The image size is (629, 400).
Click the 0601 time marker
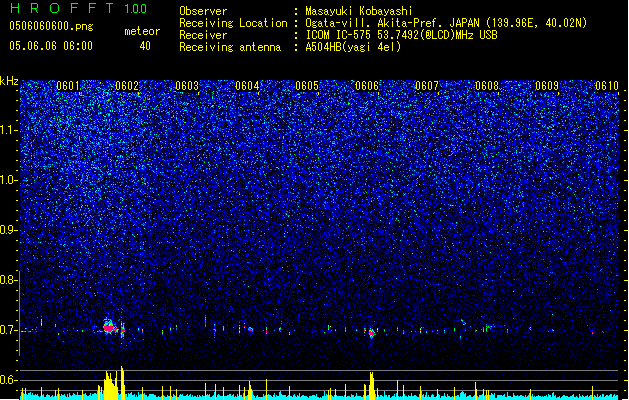[x=68, y=86]
